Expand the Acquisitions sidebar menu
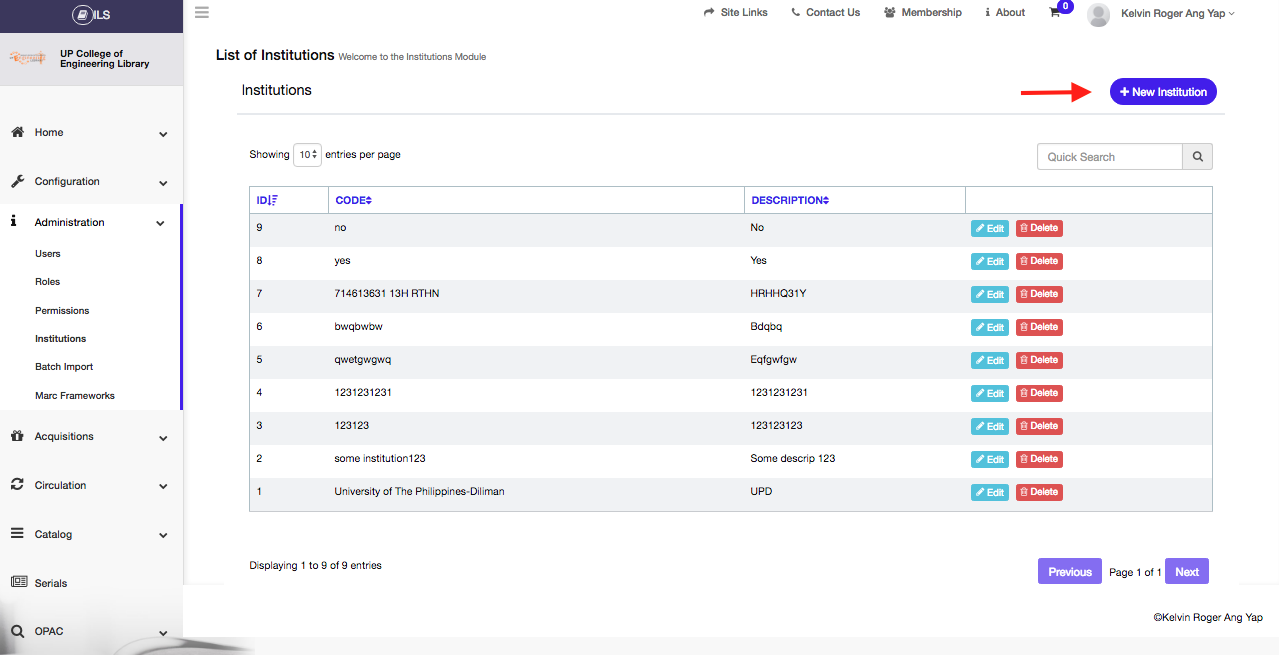 (90, 437)
